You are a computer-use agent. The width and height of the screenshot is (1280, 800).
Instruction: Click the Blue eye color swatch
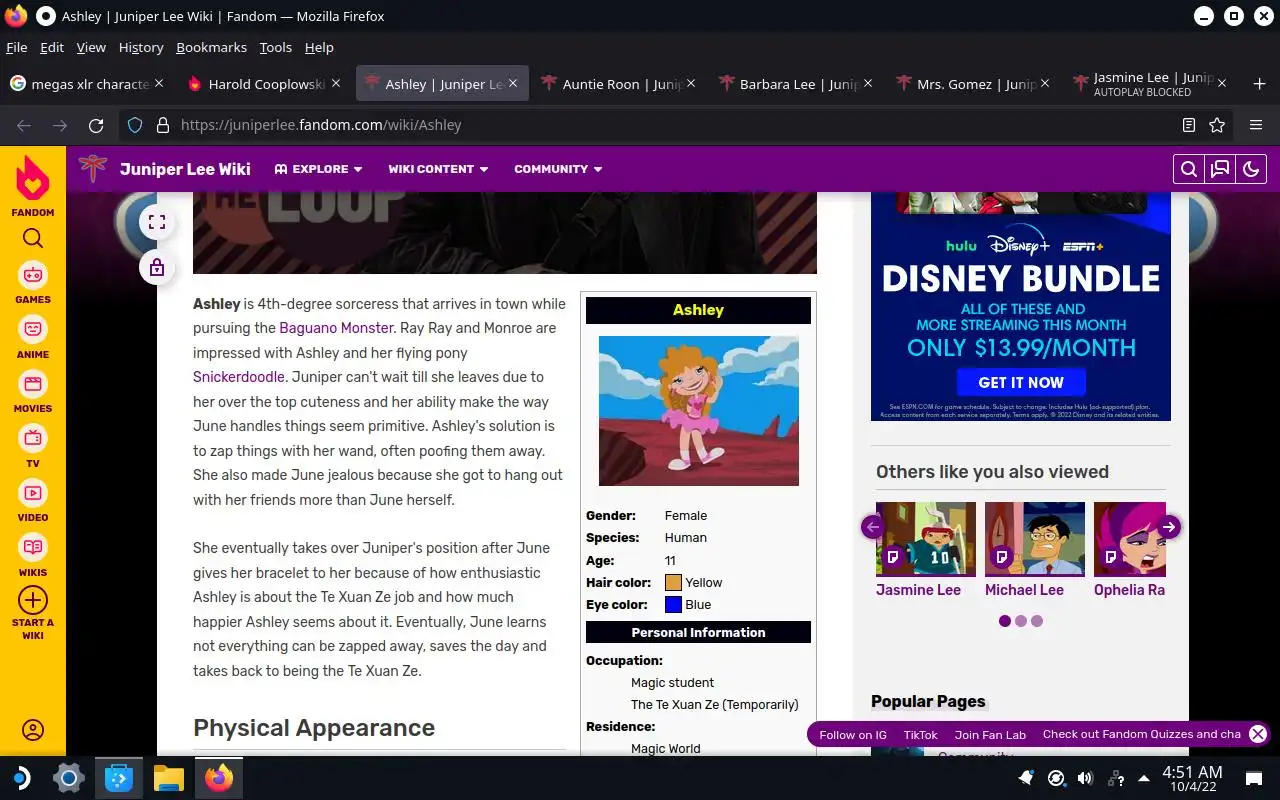coord(673,604)
